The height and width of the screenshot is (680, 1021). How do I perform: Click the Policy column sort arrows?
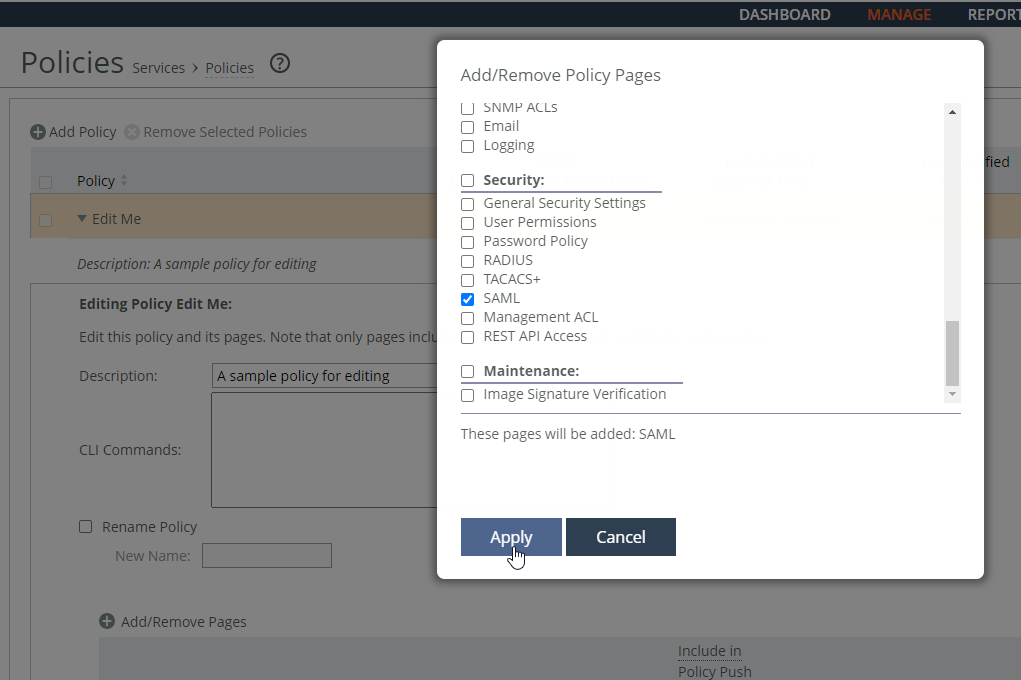(124, 181)
